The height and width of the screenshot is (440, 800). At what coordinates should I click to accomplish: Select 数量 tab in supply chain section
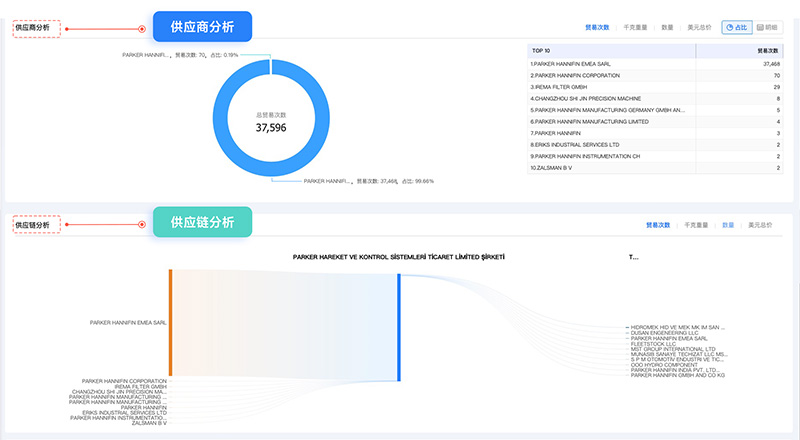coord(728,225)
